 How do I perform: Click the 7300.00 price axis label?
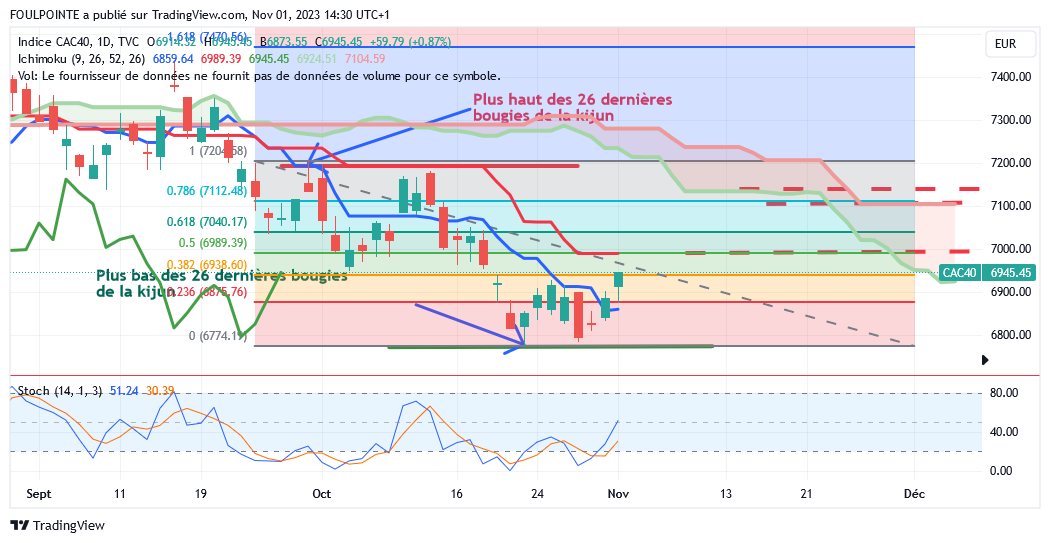click(x=1010, y=120)
